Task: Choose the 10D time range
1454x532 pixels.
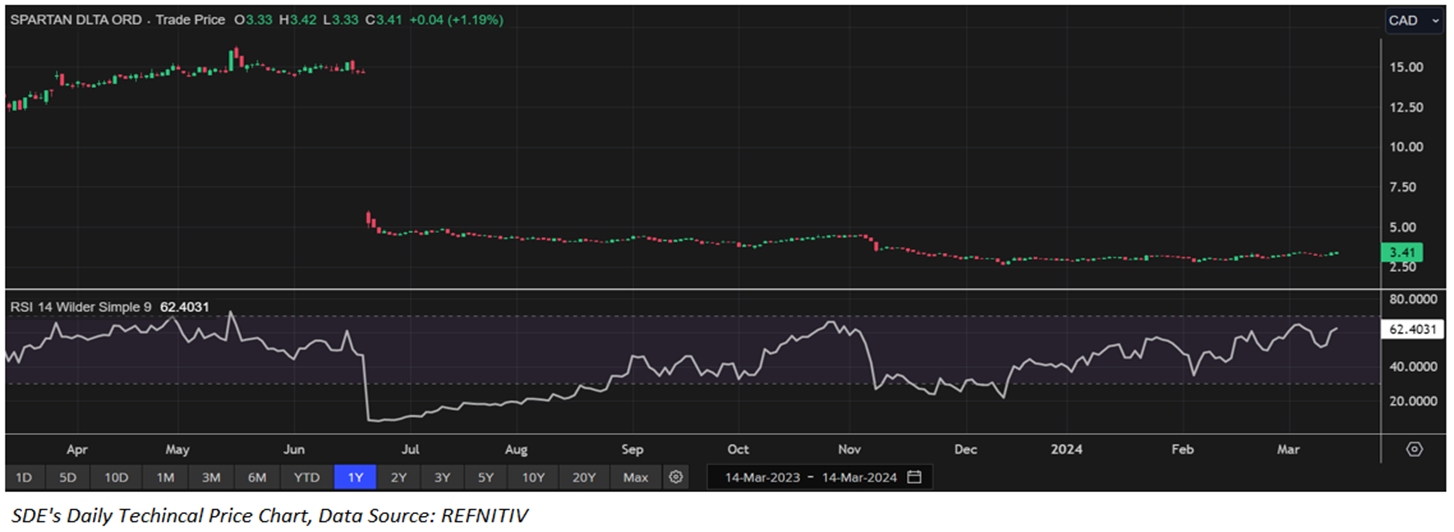Action: coord(117,477)
